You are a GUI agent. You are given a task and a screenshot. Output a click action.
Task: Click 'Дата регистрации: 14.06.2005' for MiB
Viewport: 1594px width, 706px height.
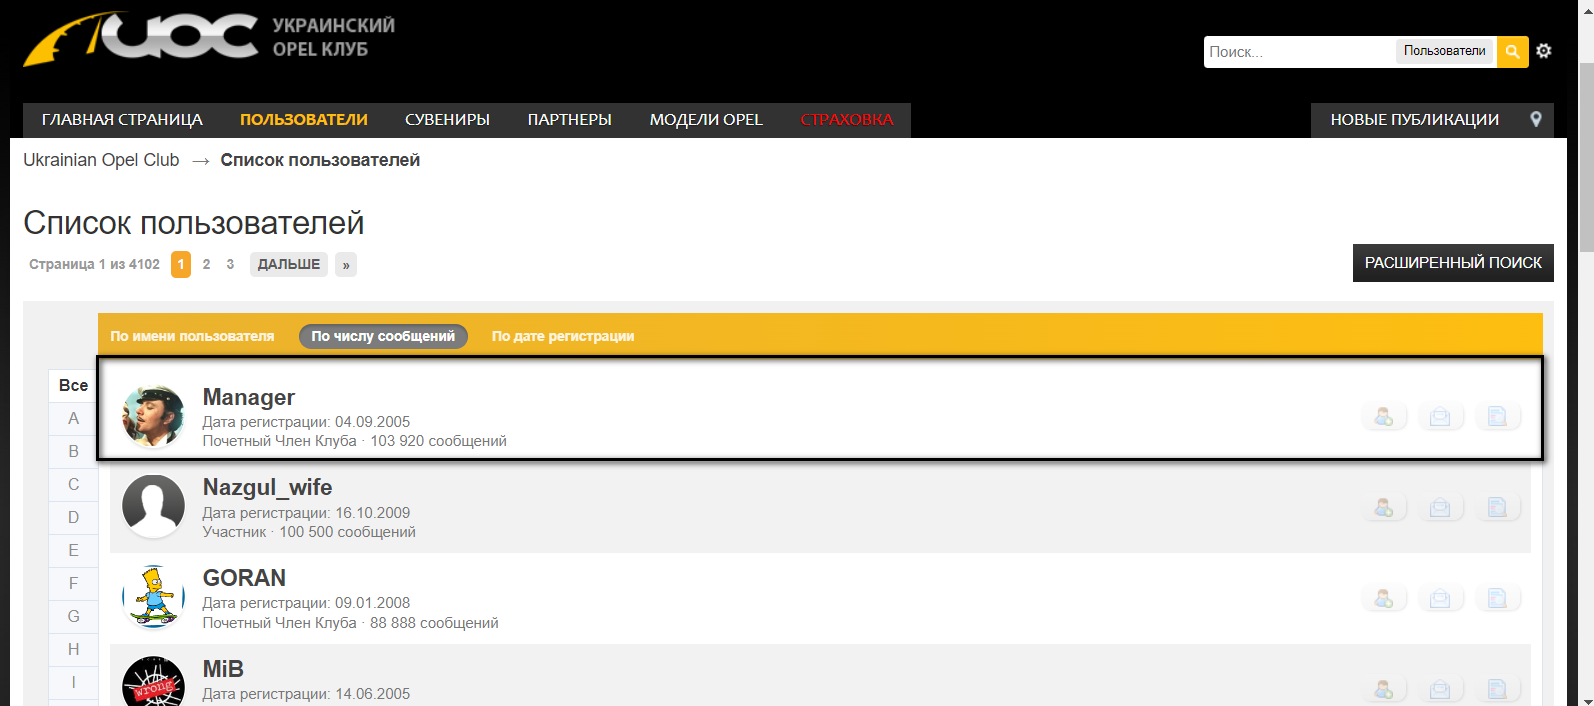pos(306,694)
